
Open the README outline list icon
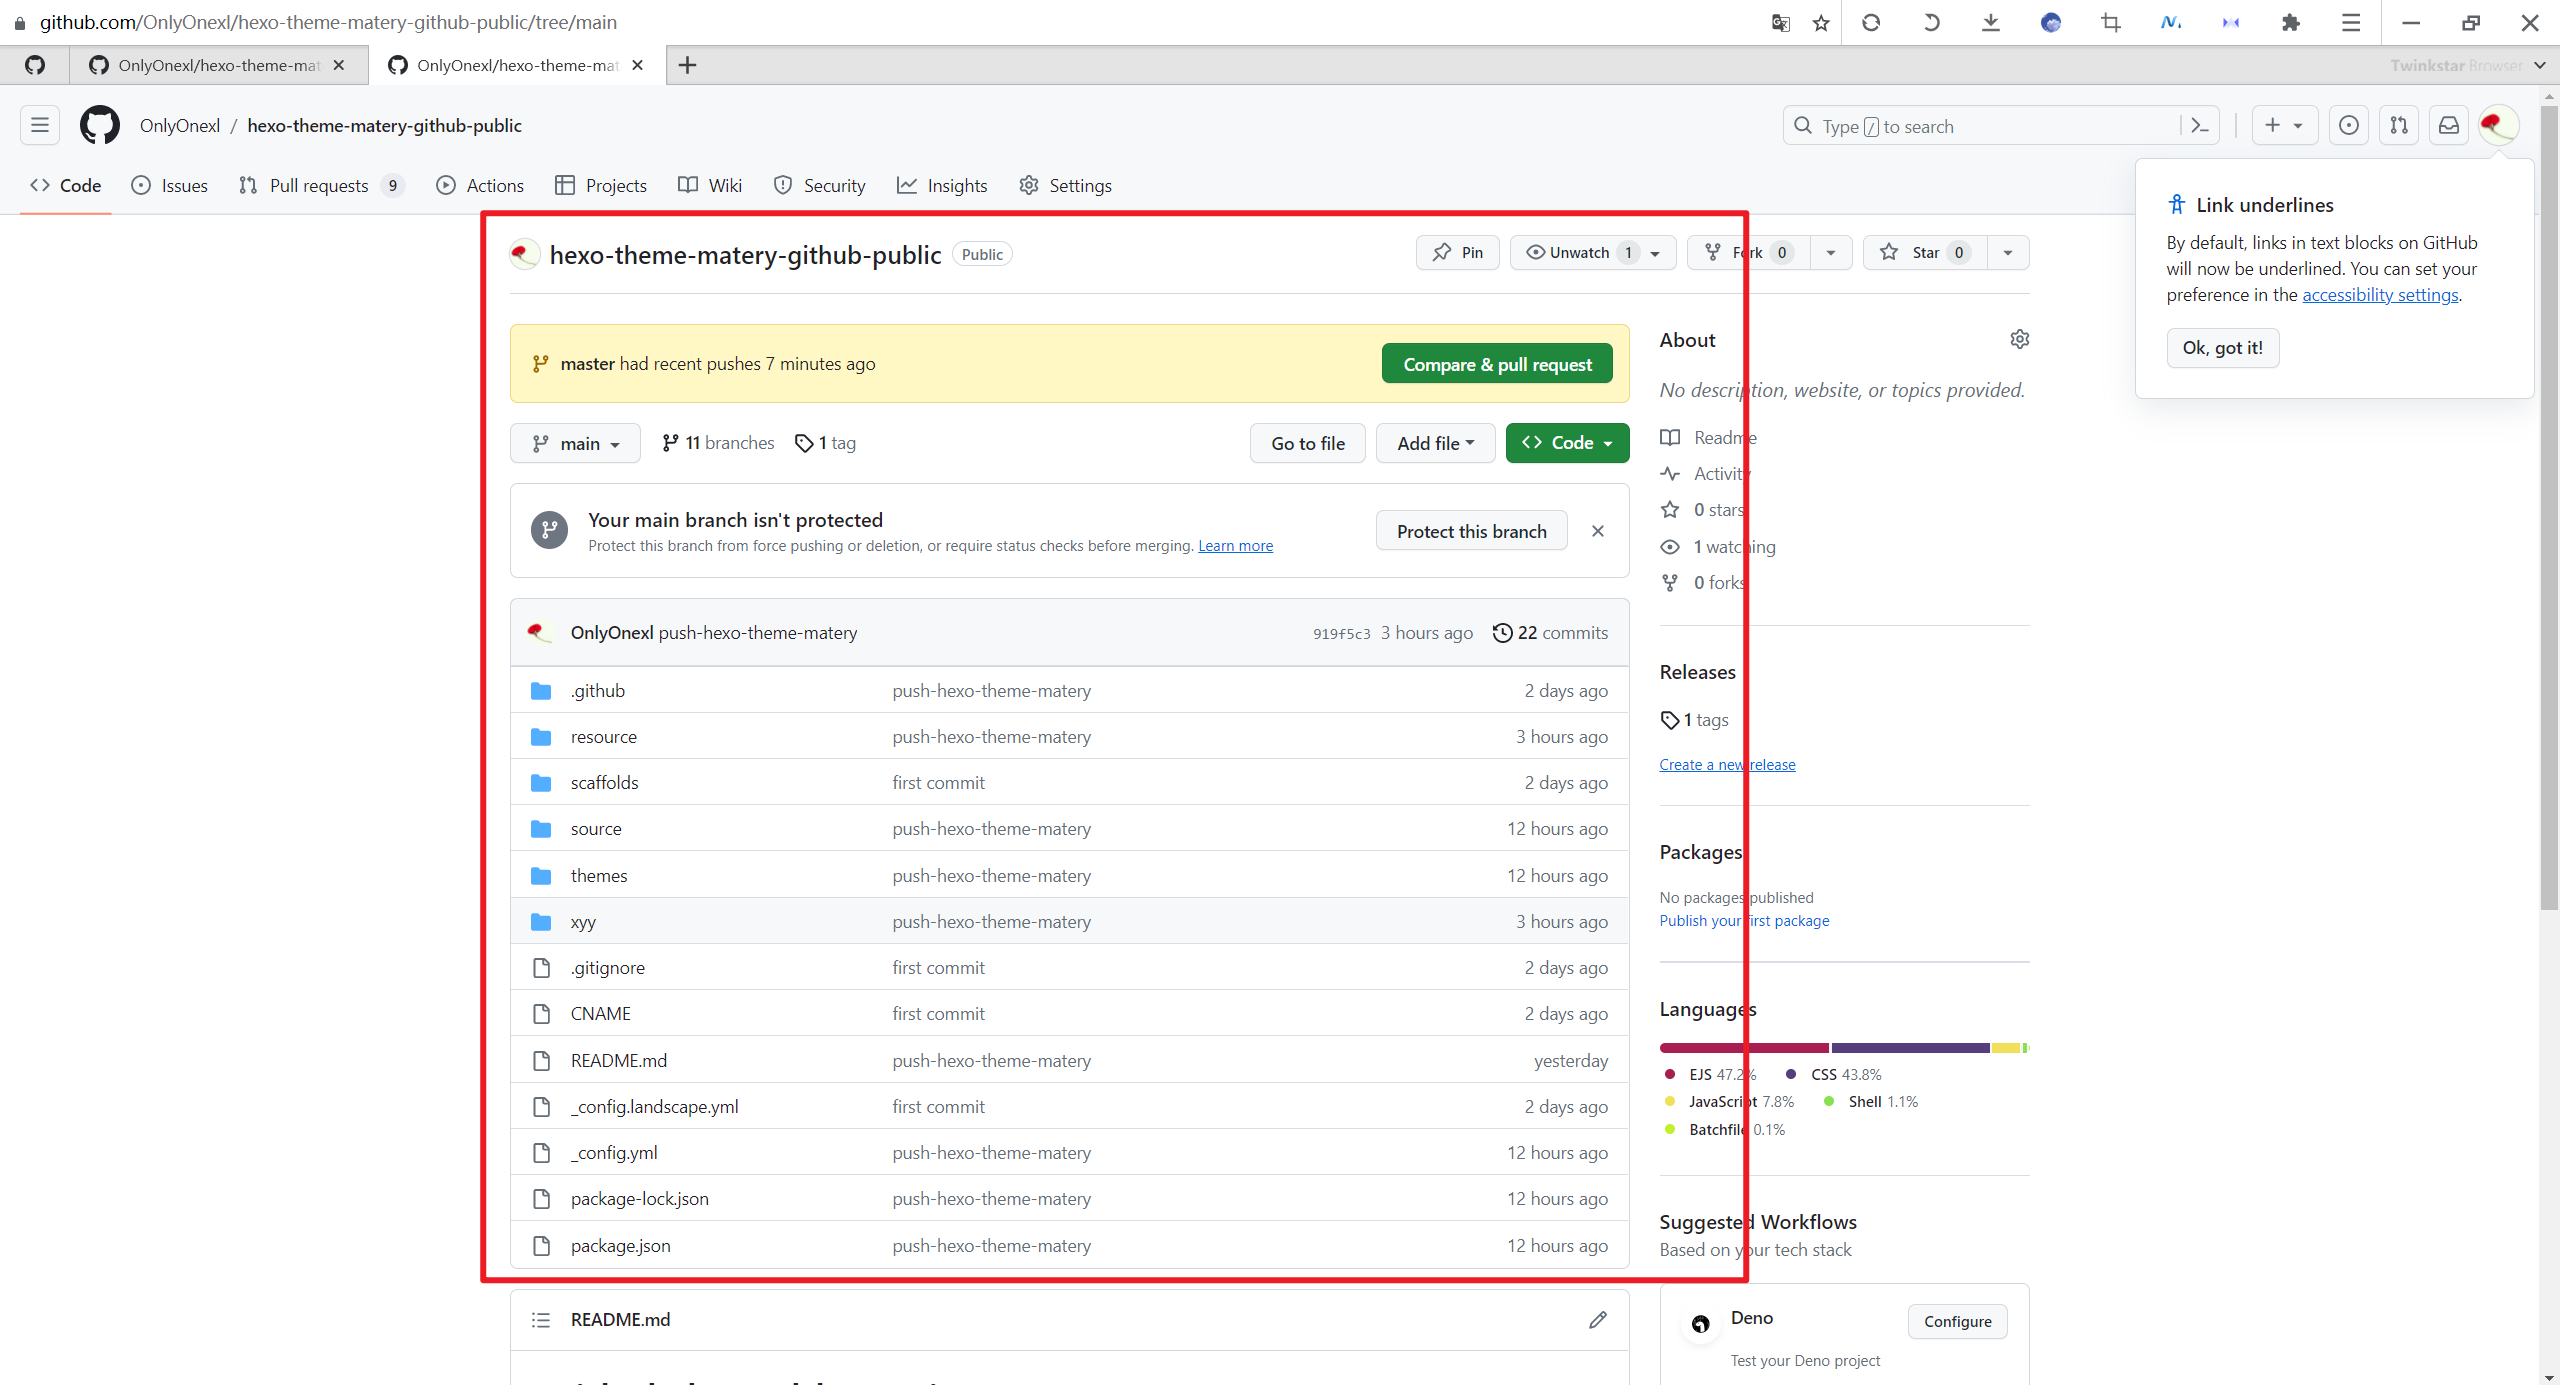click(x=541, y=1320)
